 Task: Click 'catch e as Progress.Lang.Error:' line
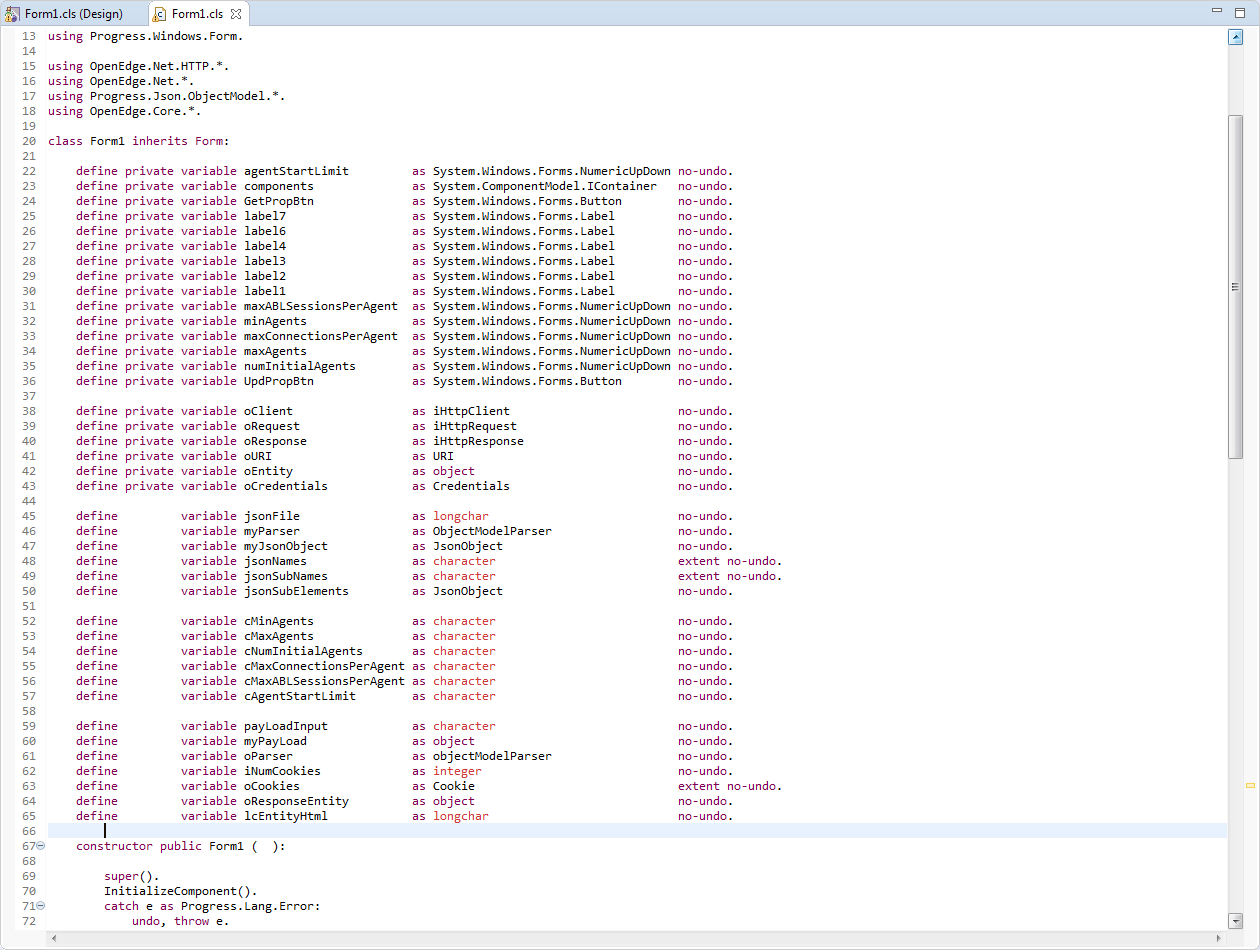(212, 906)
